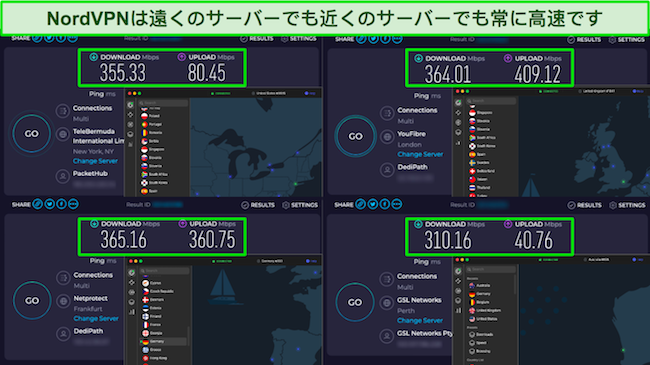Open SETTINGS in Perth speedtest header
The image size is (650, 365).
(x=628, y=205)
